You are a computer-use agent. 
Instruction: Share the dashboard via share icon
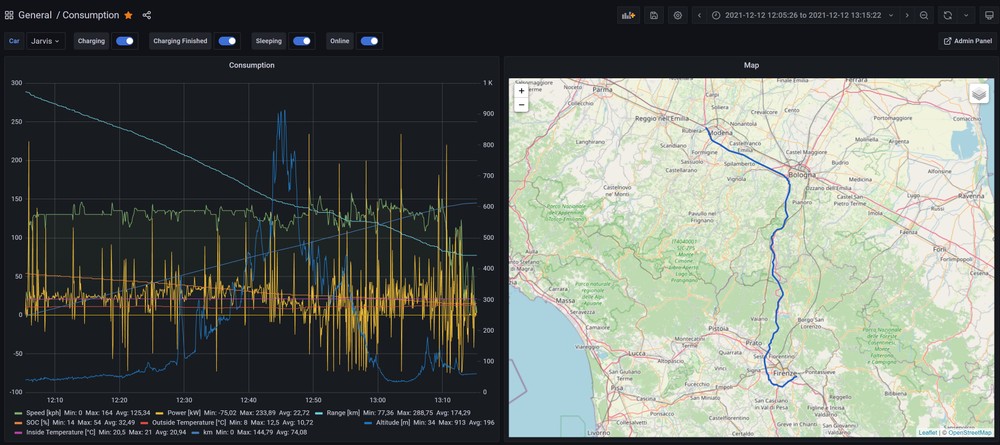pyautogui.click(x=147, y=15)
